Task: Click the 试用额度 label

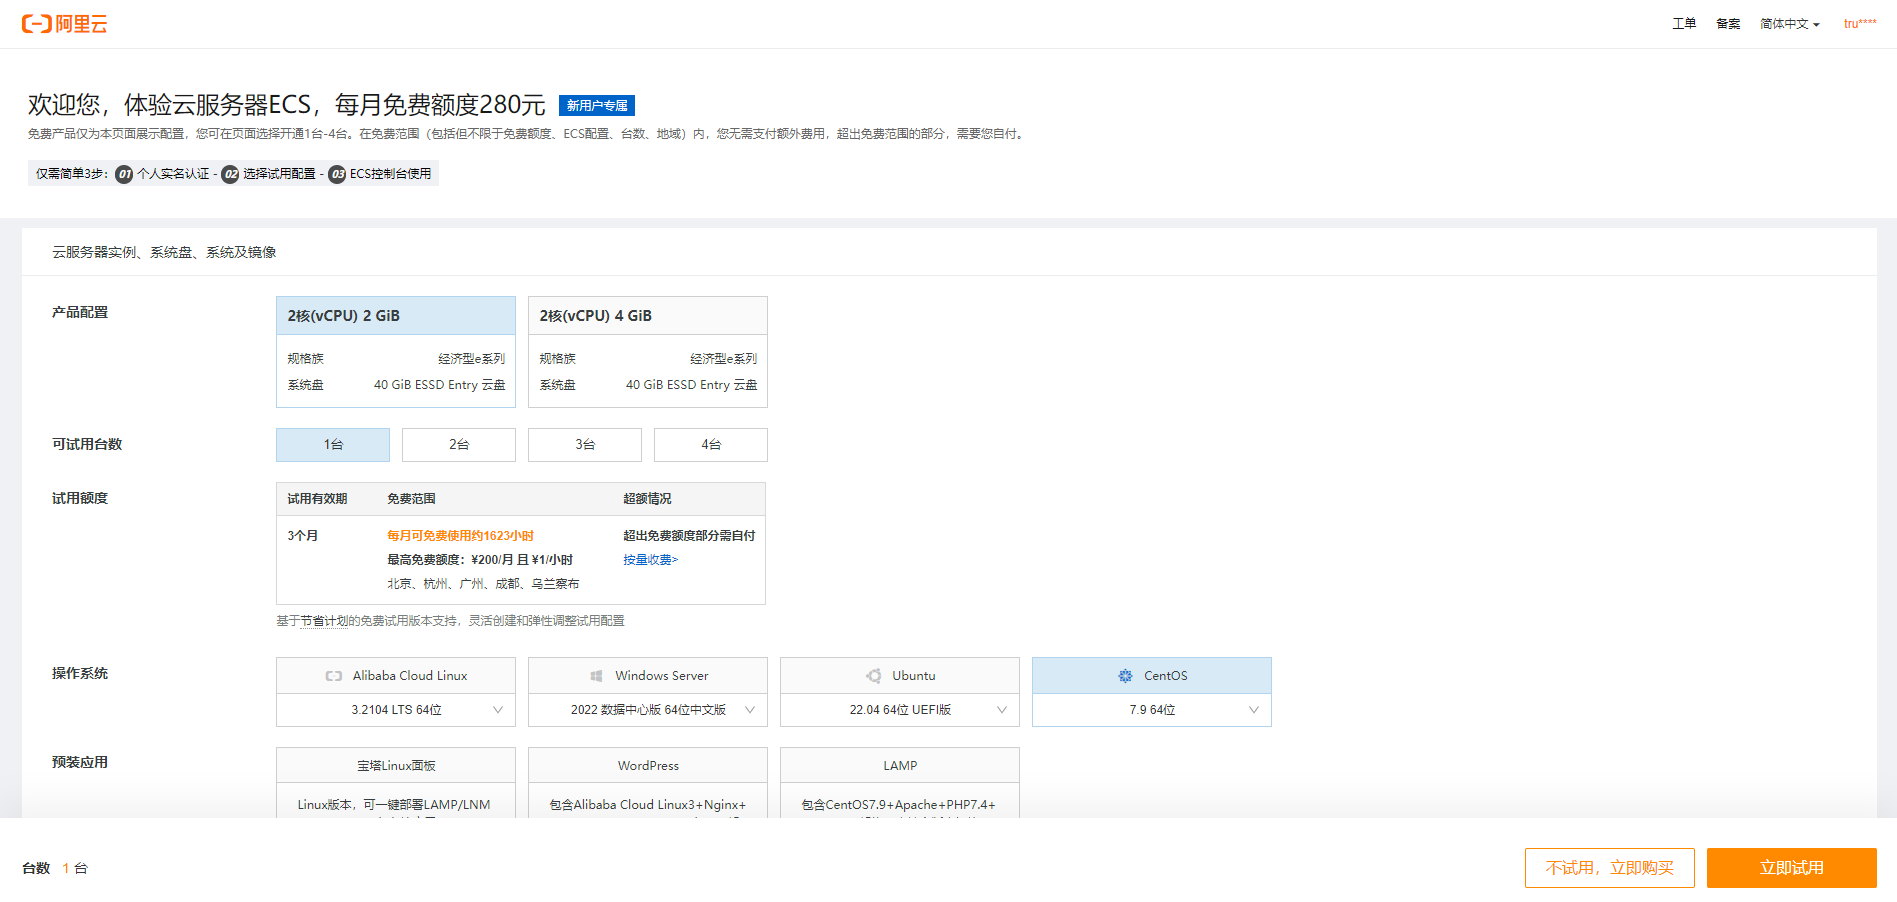Action: coord(80,499)
